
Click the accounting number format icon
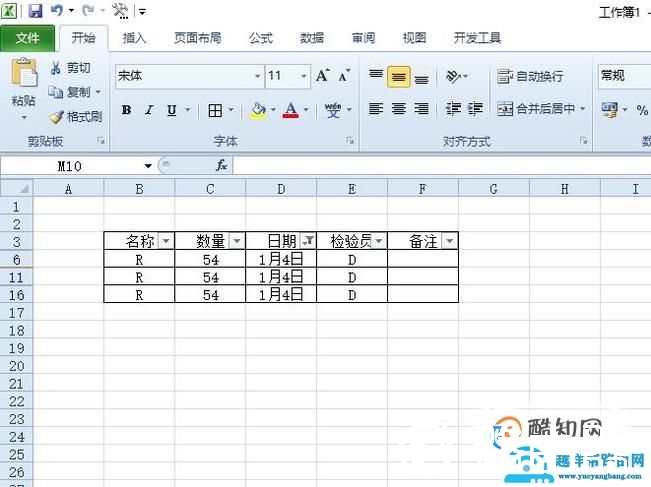(609, 110)
